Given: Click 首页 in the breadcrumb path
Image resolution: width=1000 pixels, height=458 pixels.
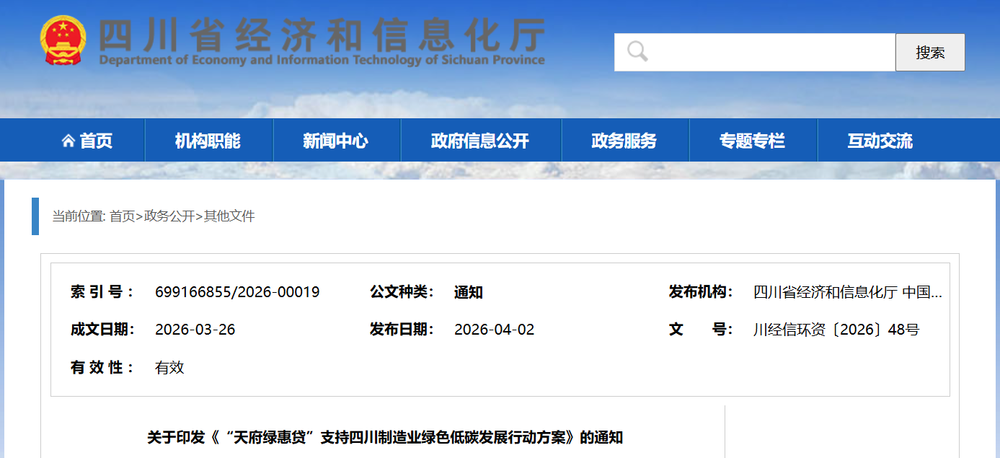Looking at the screenshot, I should 122,216.
